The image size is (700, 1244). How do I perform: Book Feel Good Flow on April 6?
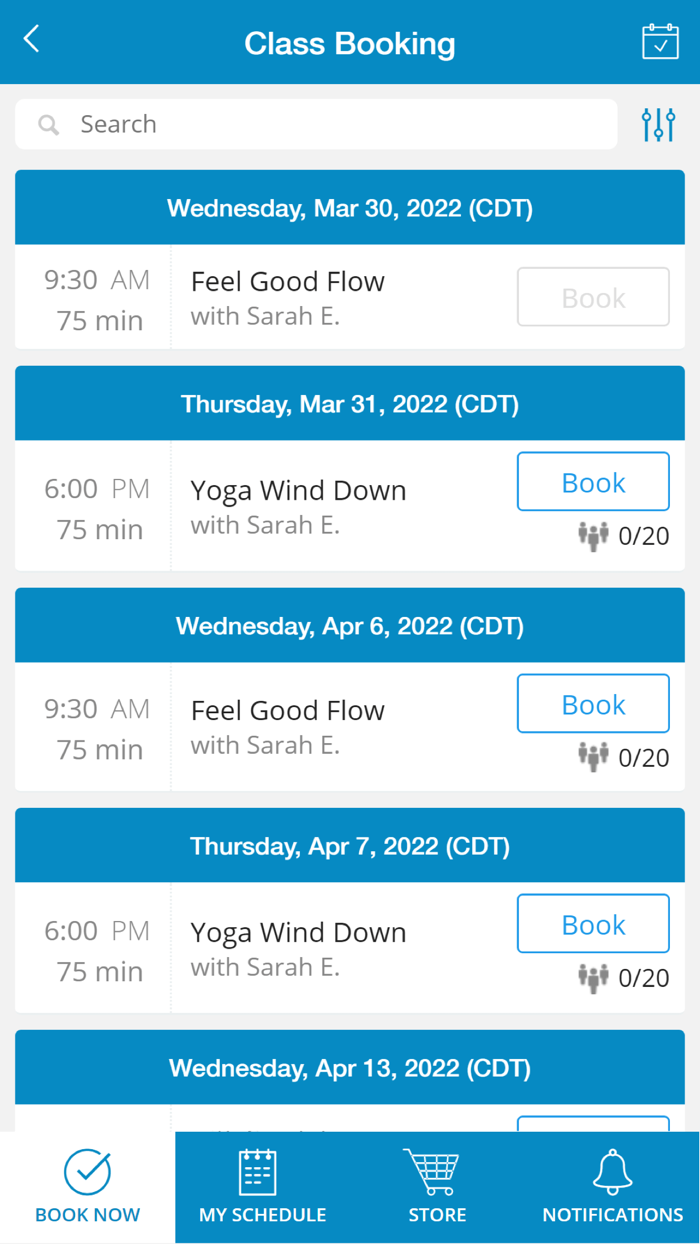click(593, 703)
